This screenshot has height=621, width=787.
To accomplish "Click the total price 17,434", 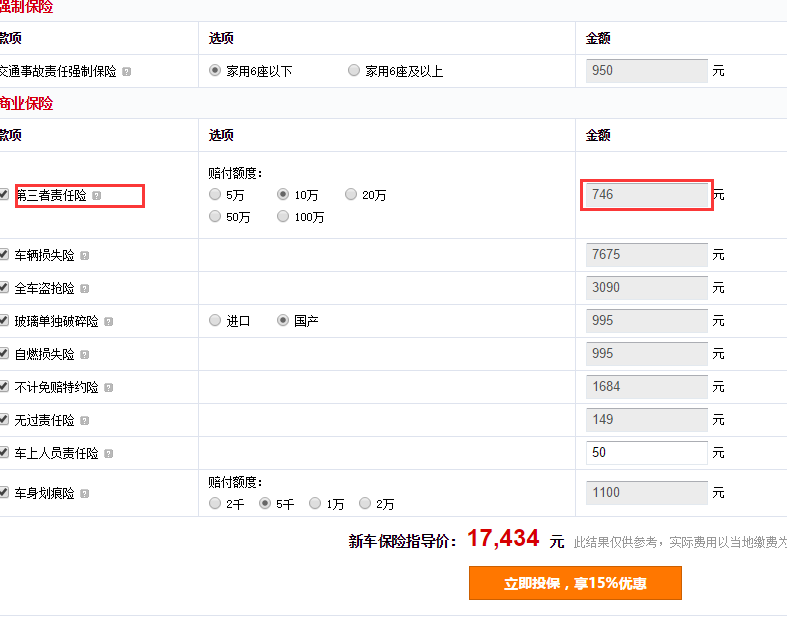I will click(x=503, y=539).
